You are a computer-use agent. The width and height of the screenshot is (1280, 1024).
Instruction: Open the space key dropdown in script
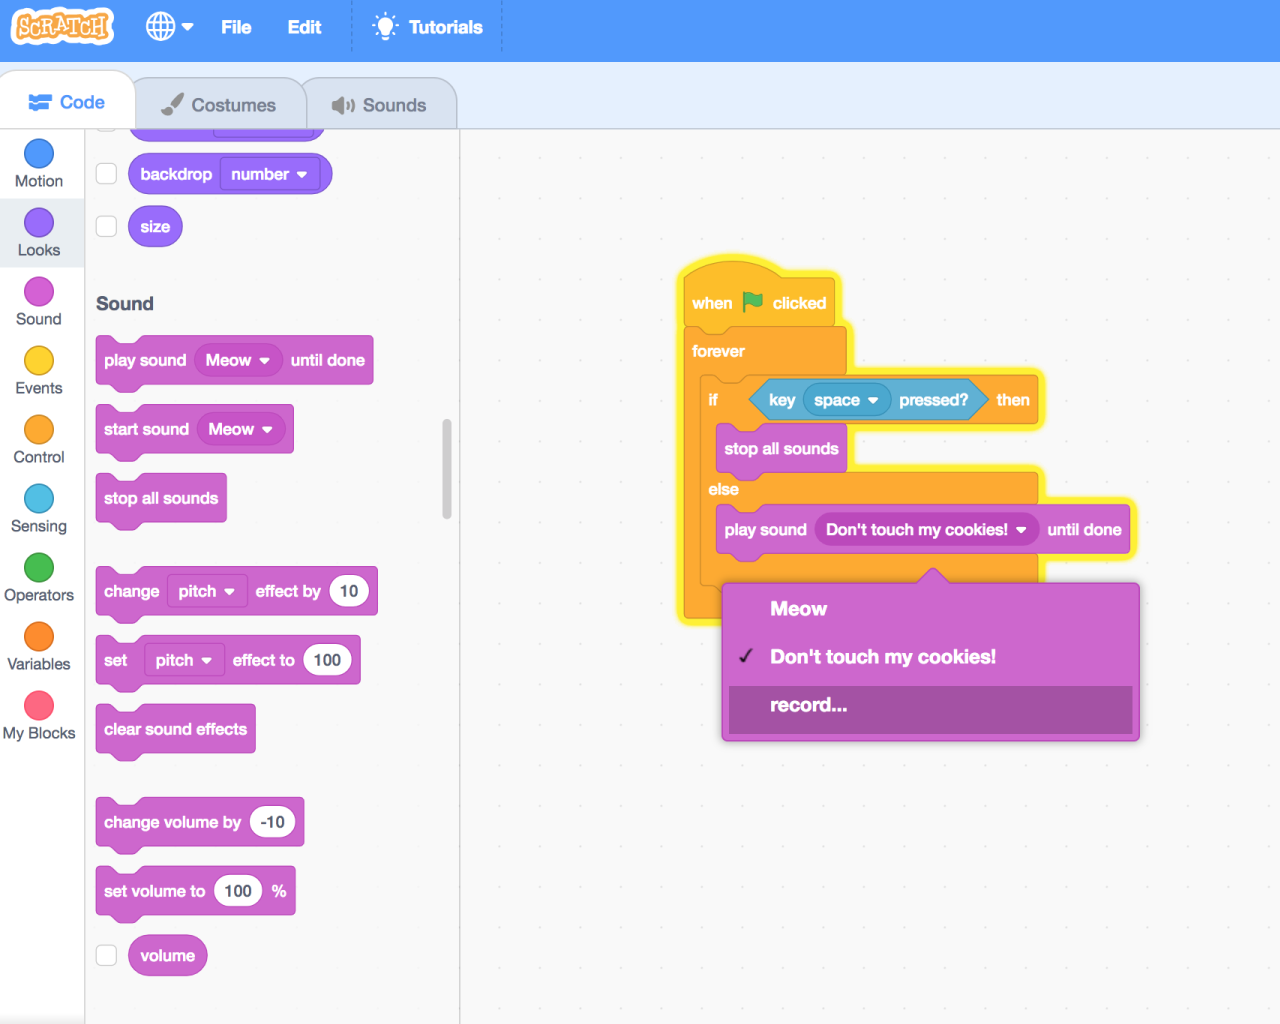tap(846, 400)
